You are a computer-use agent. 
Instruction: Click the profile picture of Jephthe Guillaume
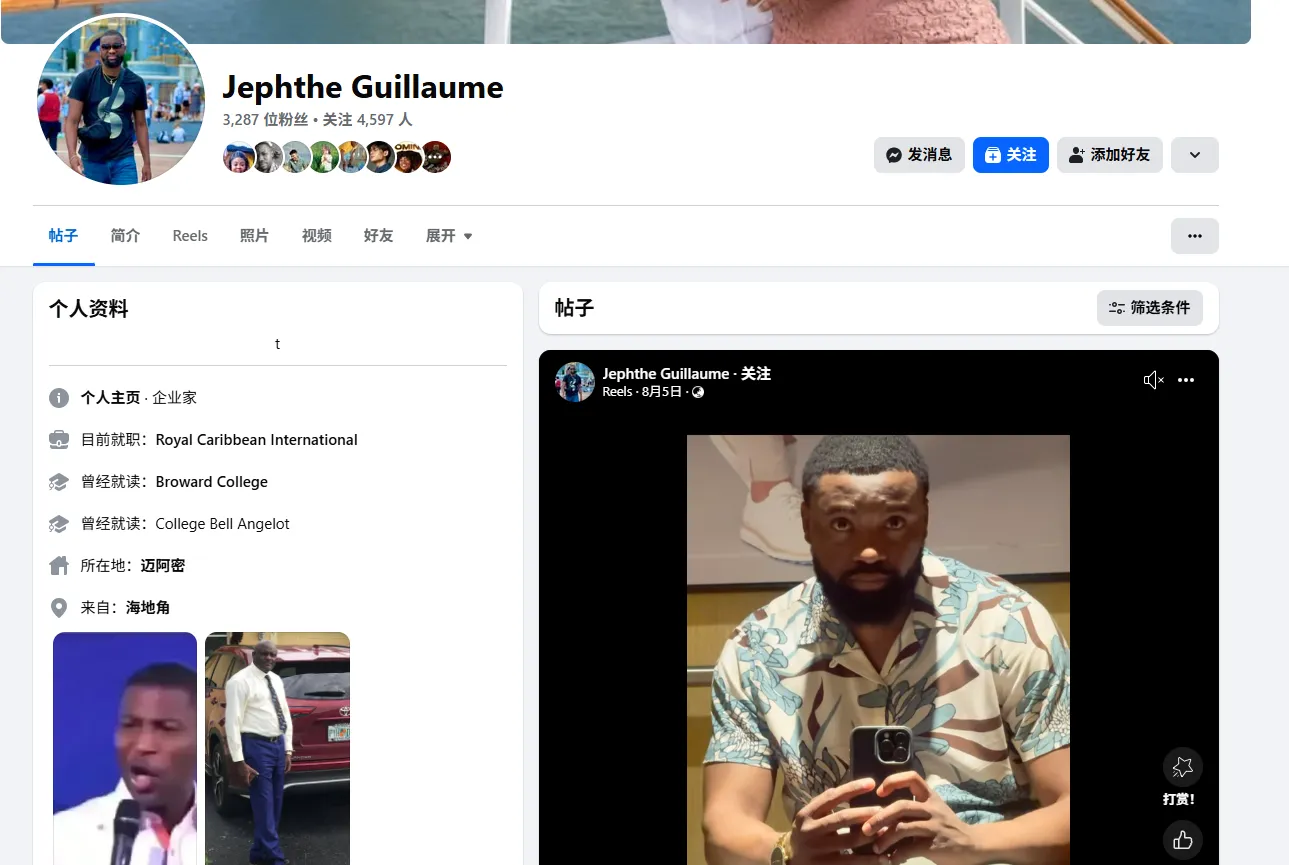tap(120, 100)
